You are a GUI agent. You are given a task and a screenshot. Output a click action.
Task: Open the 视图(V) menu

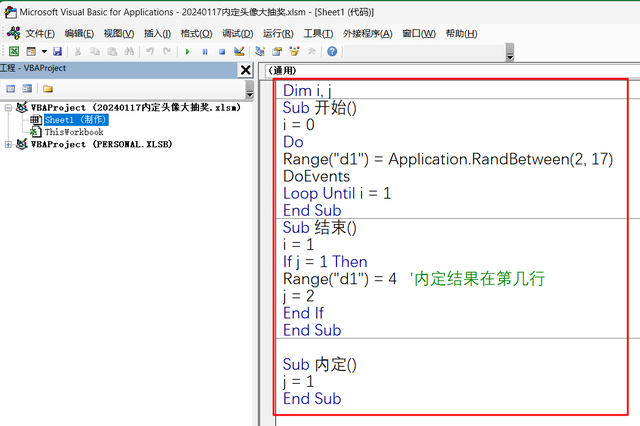click(x=119, y=33)
